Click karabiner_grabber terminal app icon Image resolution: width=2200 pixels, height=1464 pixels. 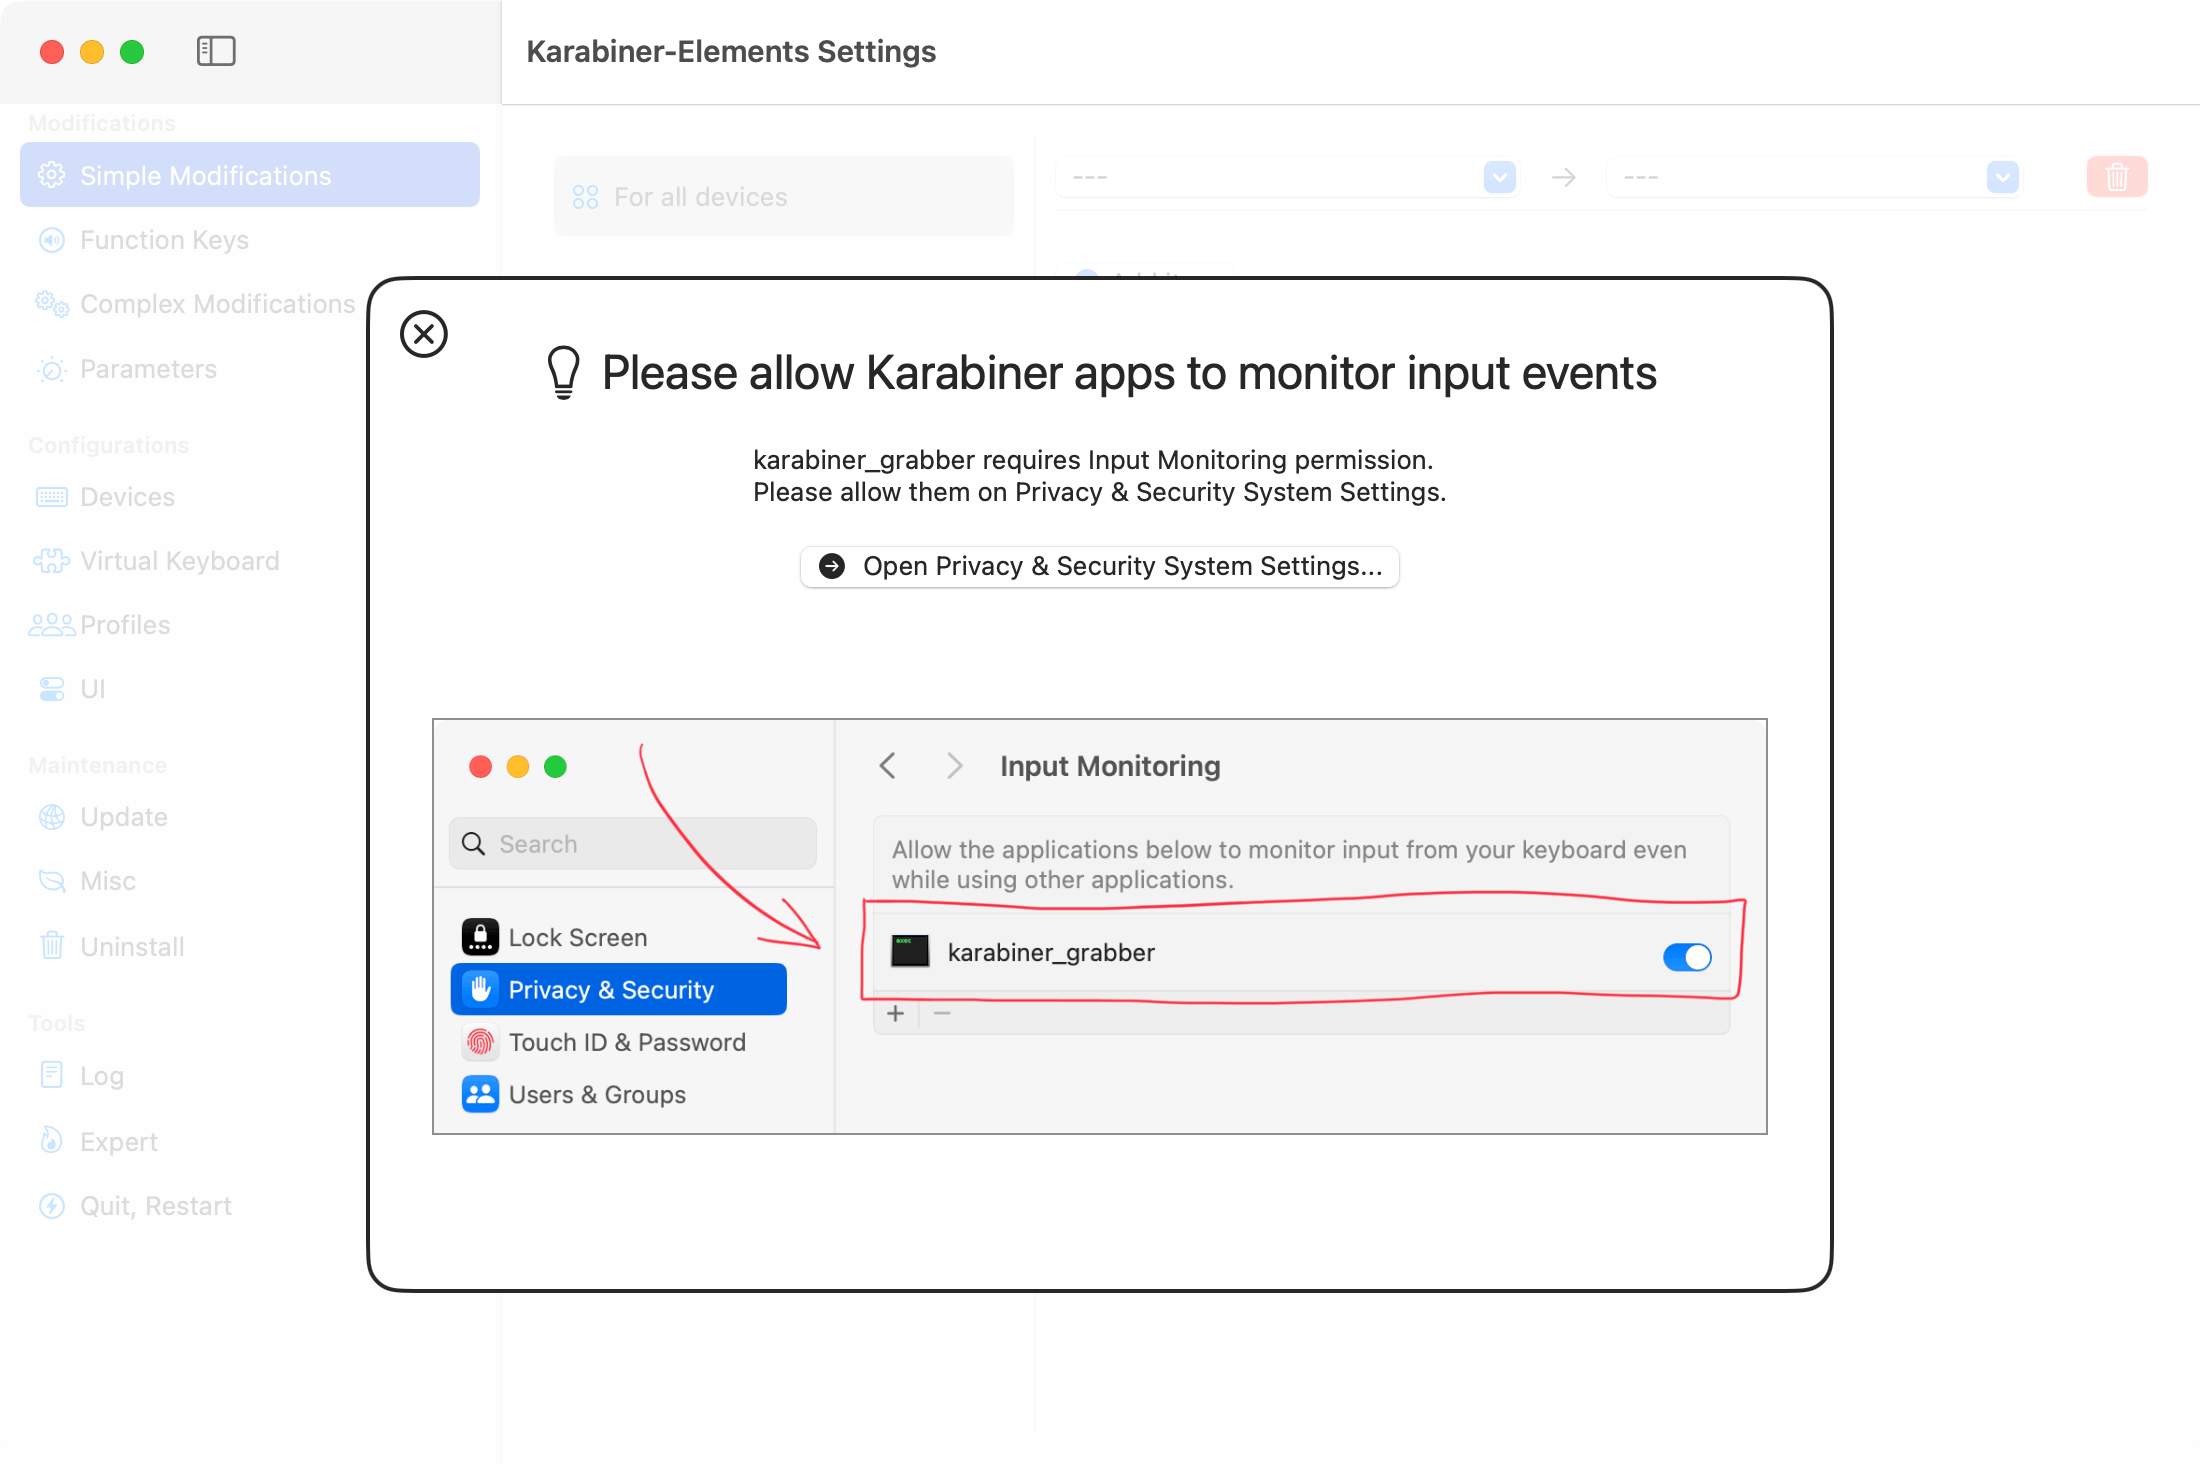(x=910, y=951)
